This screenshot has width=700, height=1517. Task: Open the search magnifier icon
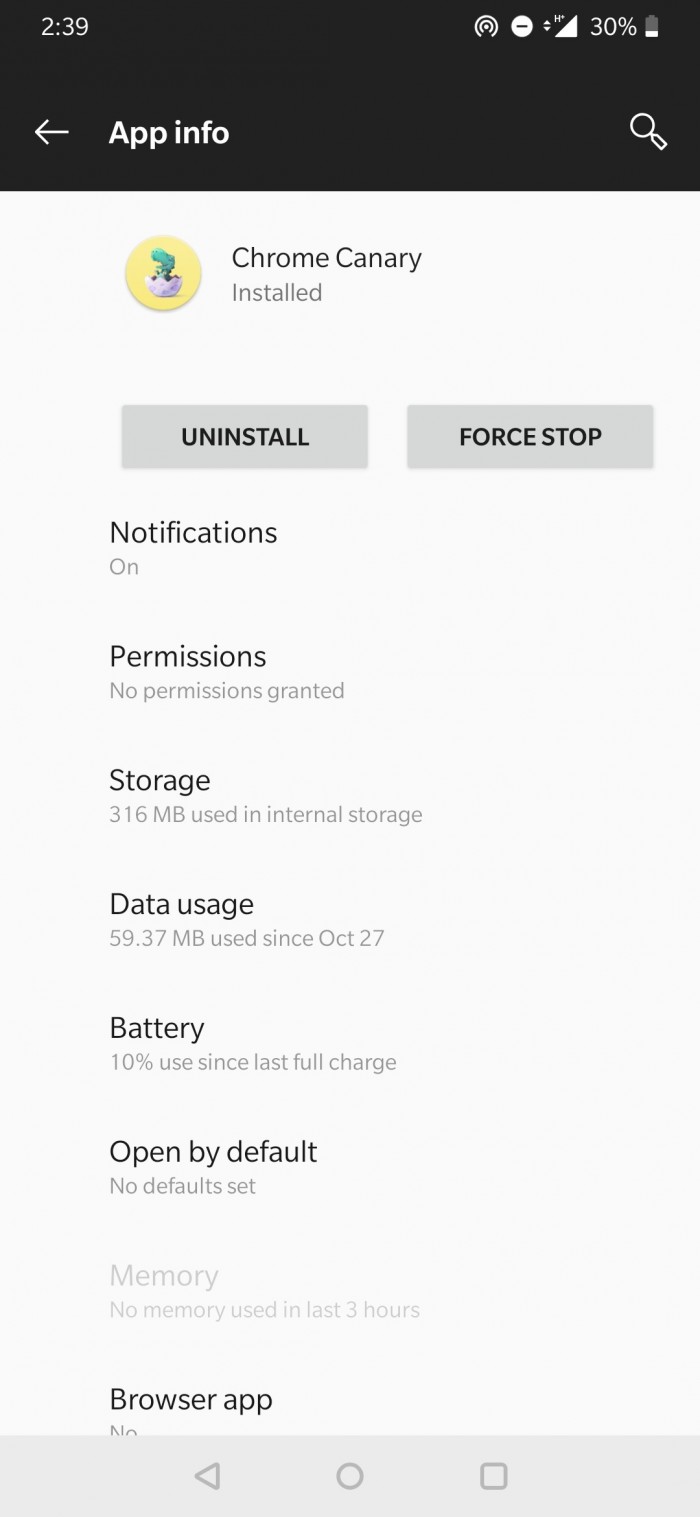click(x=647, y=131)
